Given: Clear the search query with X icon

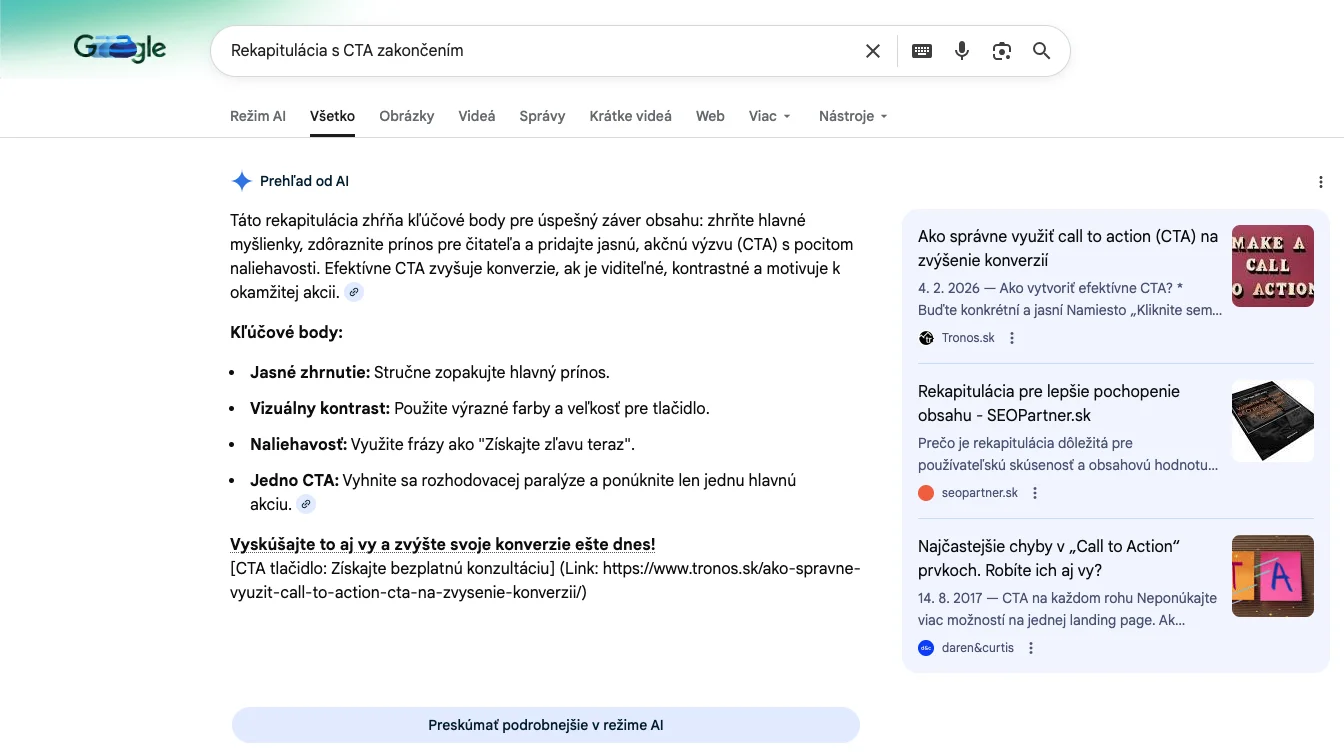Looking at the screenshot, I should 873,51.
